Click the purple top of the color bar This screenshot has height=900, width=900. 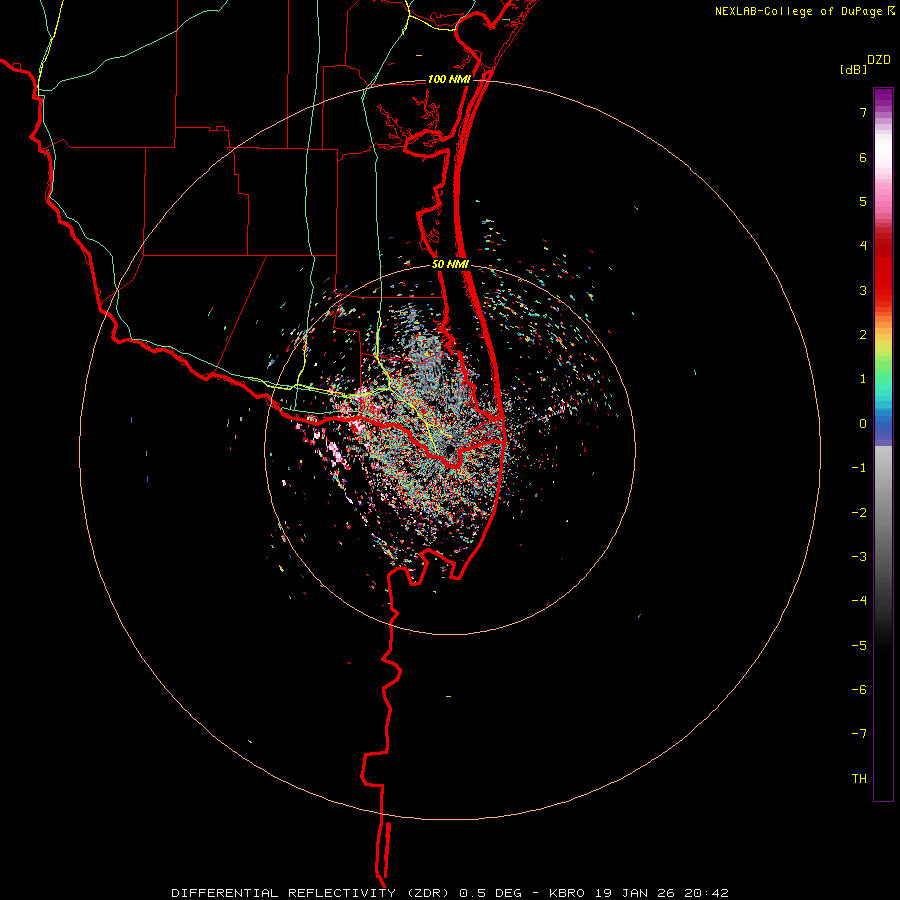(x=883, y=98)
